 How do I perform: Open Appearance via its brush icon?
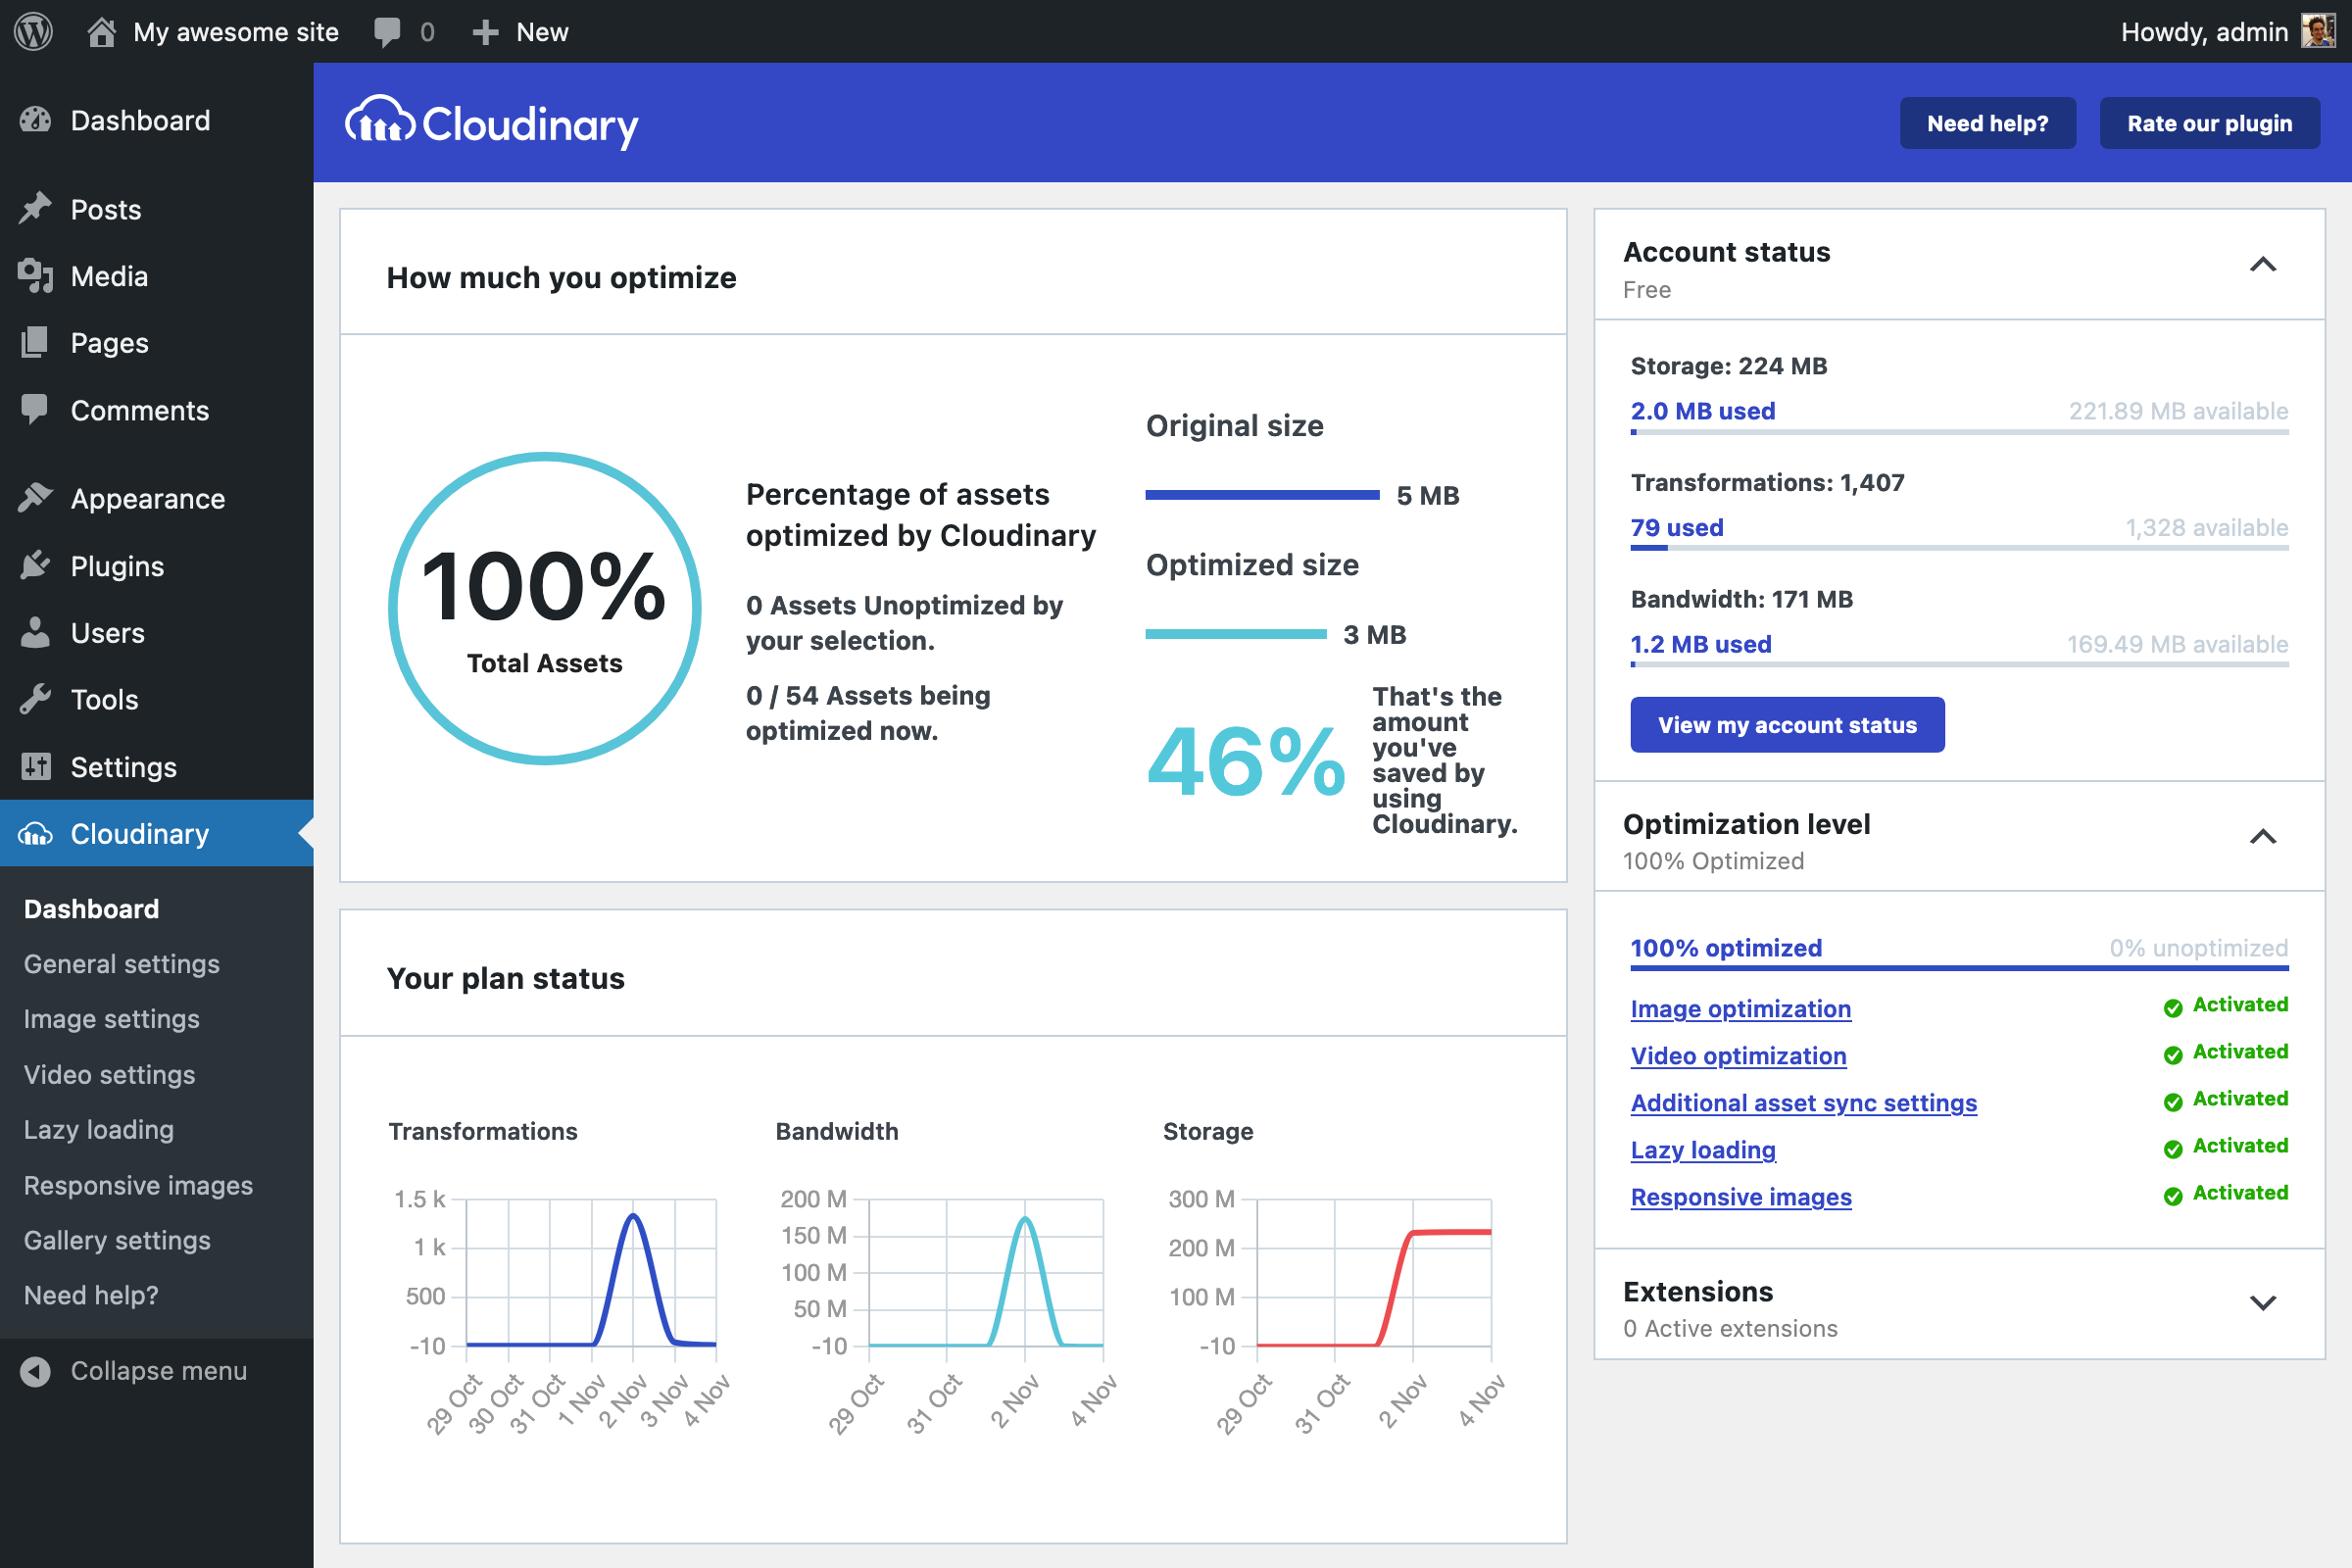click(x=36, y=498)
